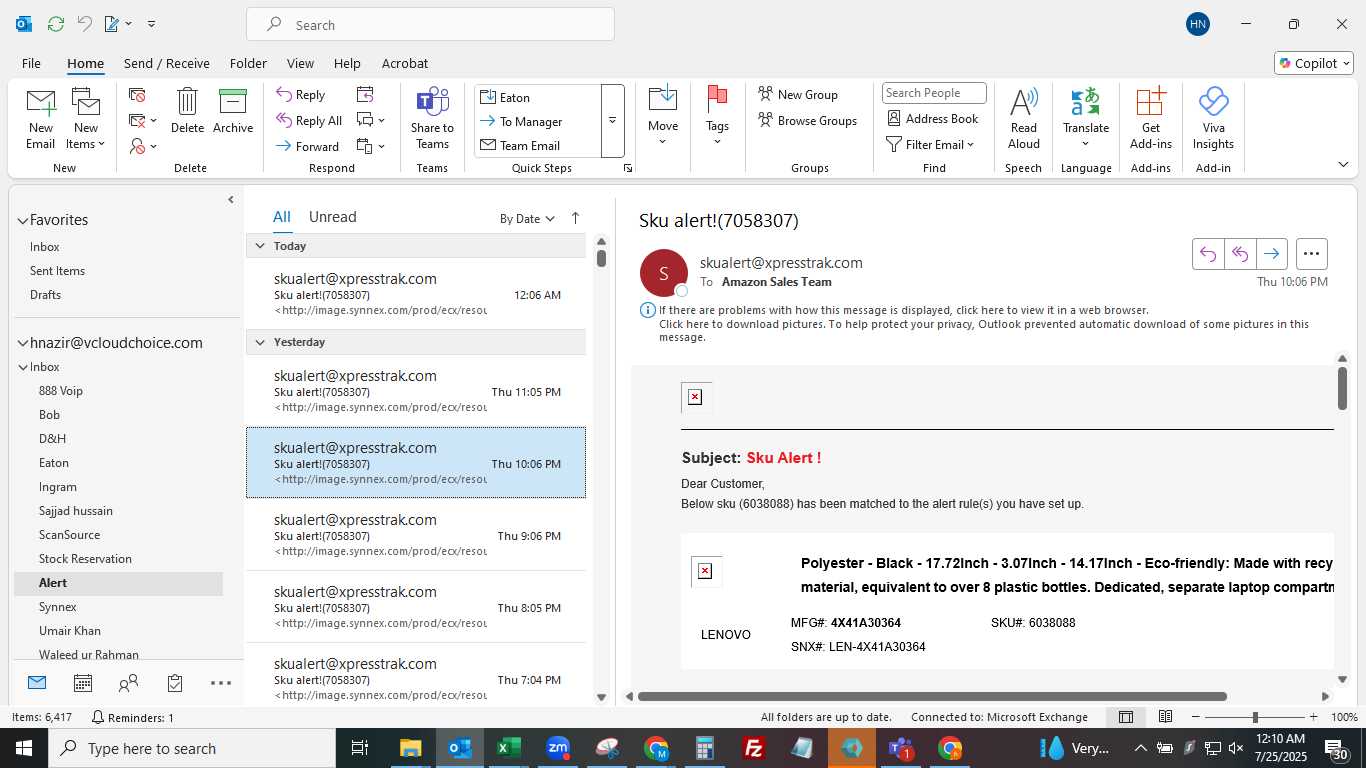Image resolution: width=1366 pixels, height=768 pixels.
Task: Open the Acrobat tab
Action: [x=405, y=63]
